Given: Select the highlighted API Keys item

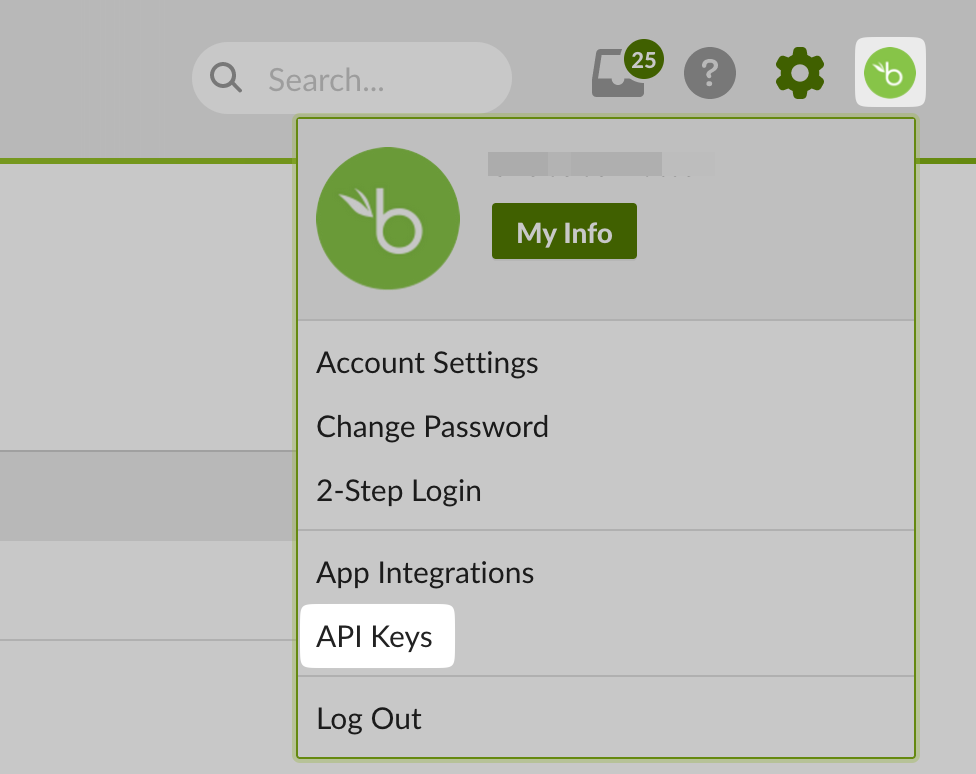Looking at the screenshot, I should click(377, 636).
